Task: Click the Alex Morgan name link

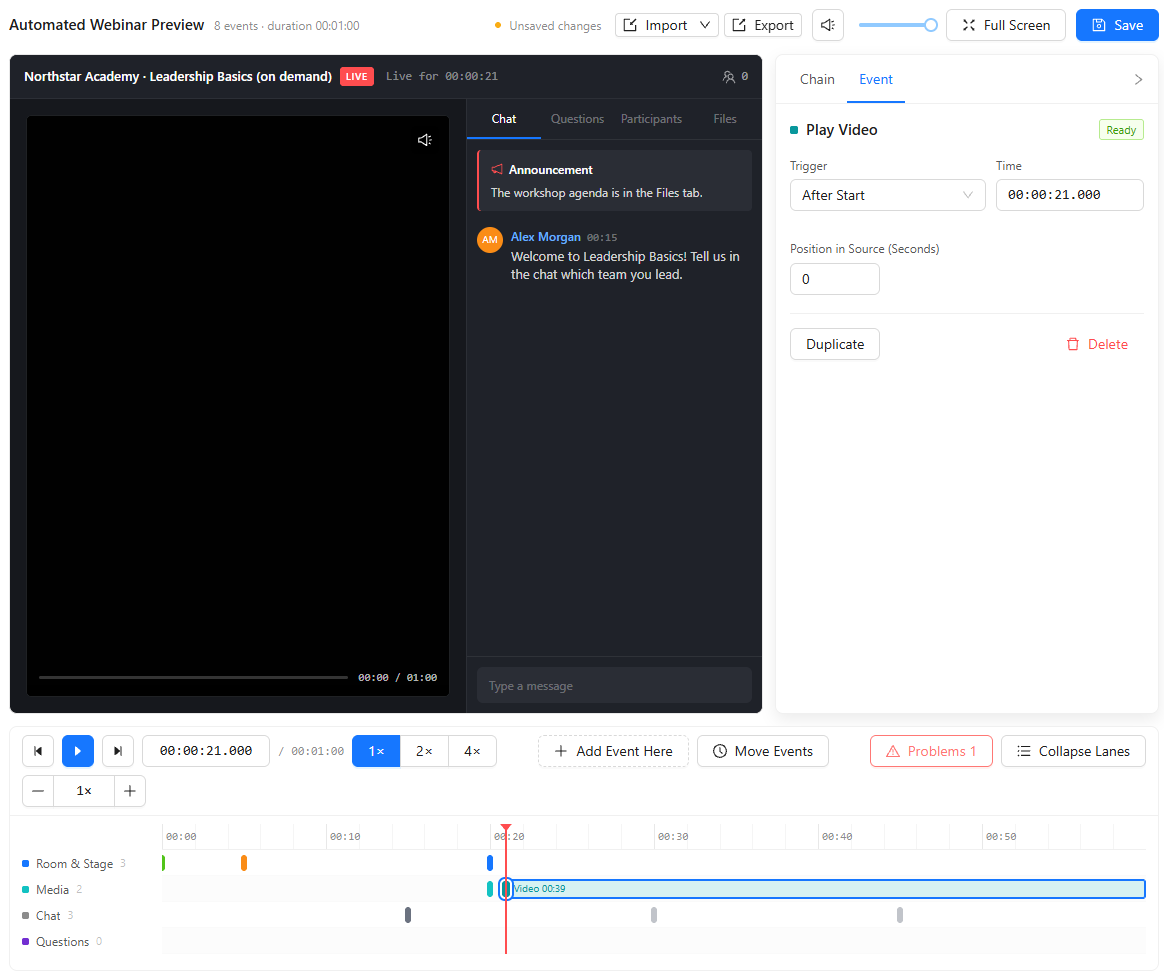Action: click(546, 237)
